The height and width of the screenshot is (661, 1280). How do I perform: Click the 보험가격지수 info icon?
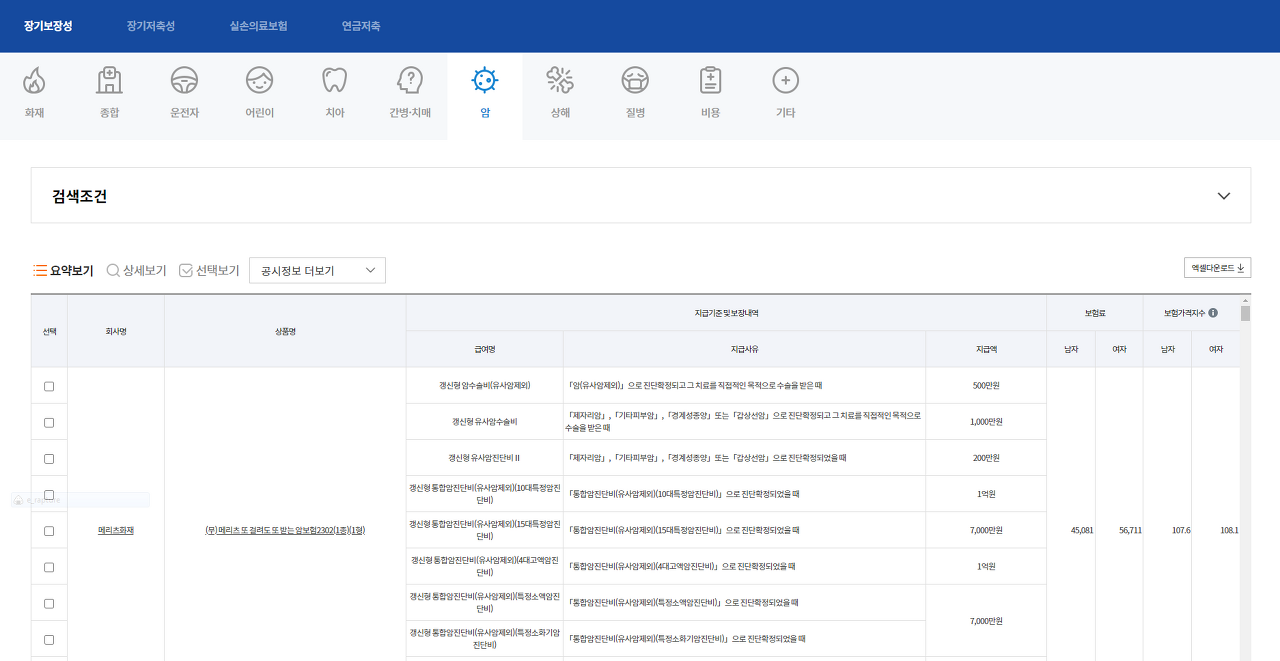point(1213,313)
